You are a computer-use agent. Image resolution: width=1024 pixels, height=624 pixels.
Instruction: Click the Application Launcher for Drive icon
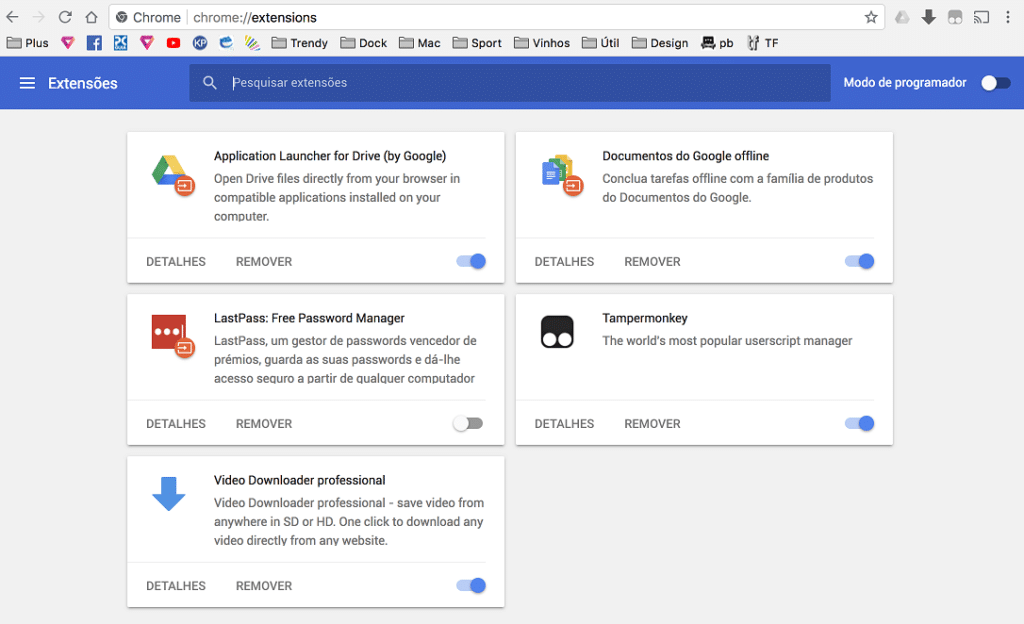coord(173,175)
